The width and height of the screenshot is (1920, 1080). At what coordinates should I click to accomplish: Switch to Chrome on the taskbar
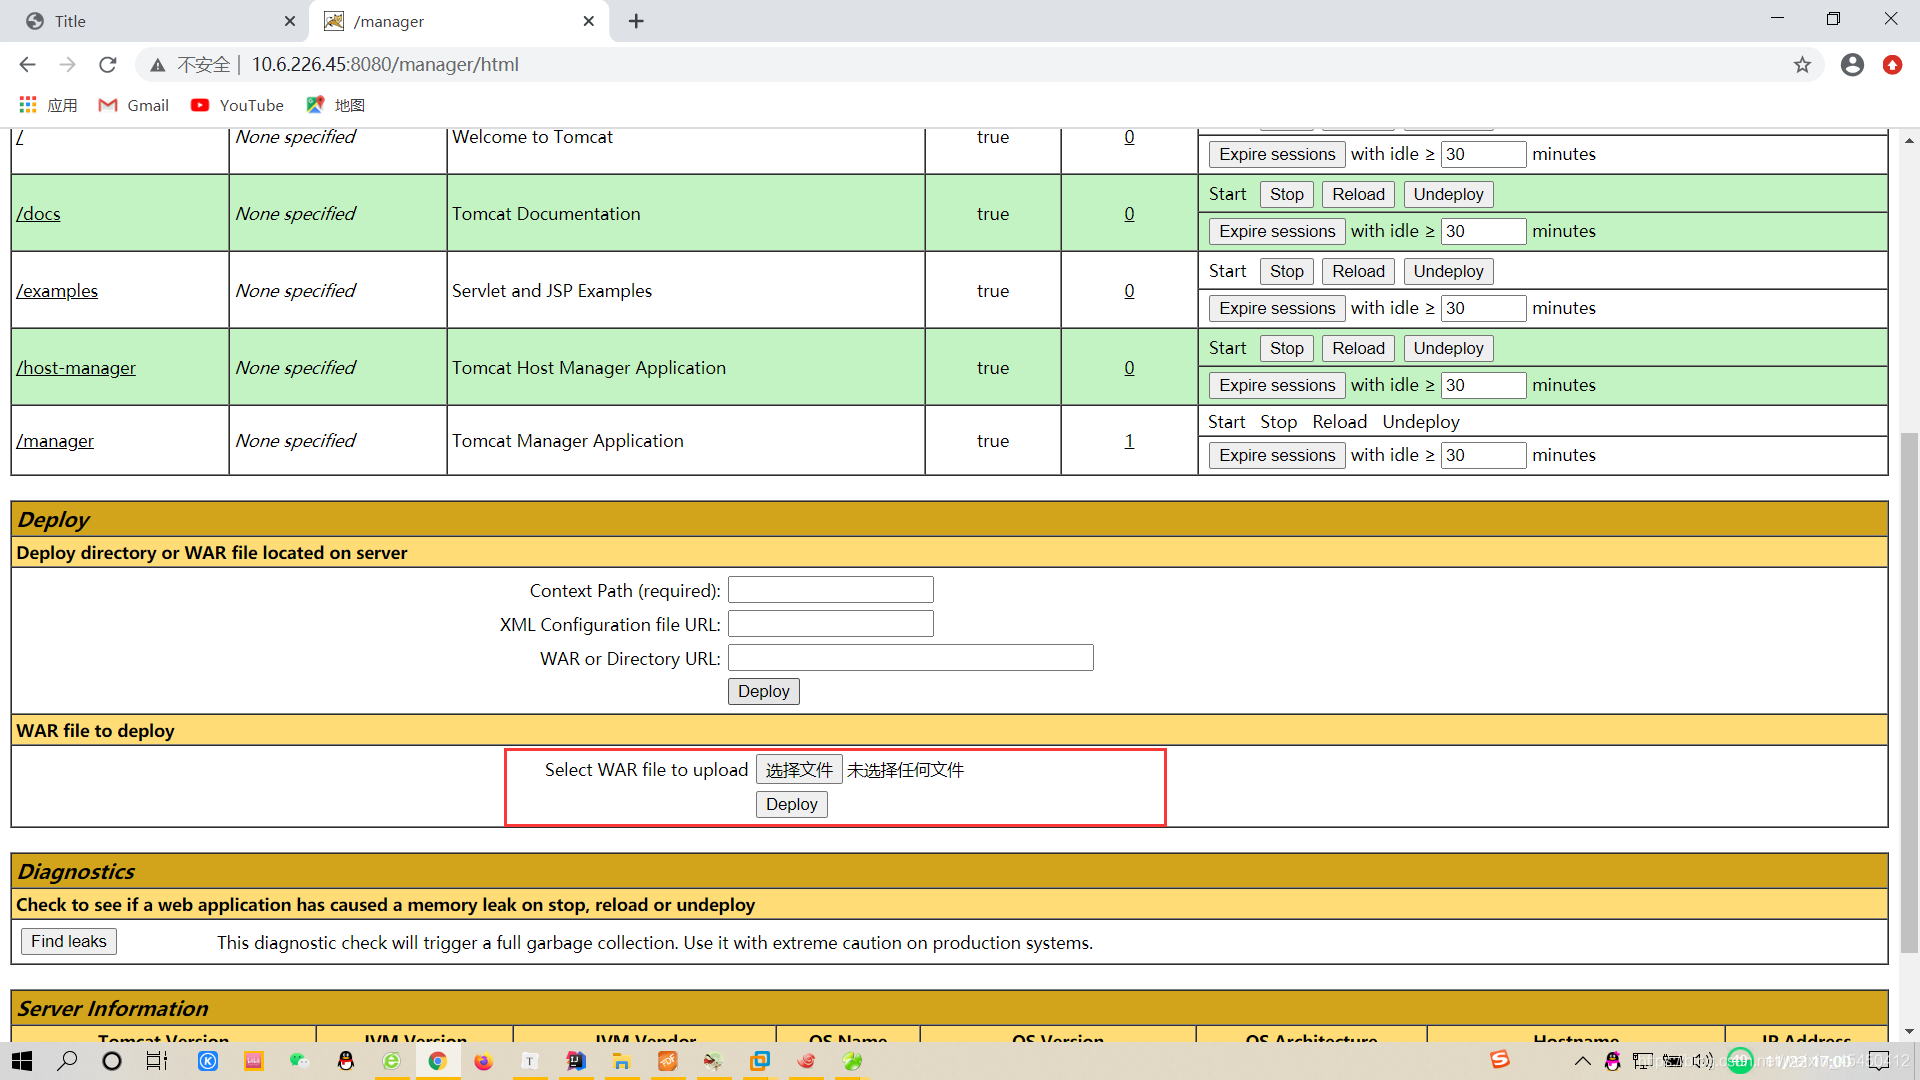point(437,1061)
